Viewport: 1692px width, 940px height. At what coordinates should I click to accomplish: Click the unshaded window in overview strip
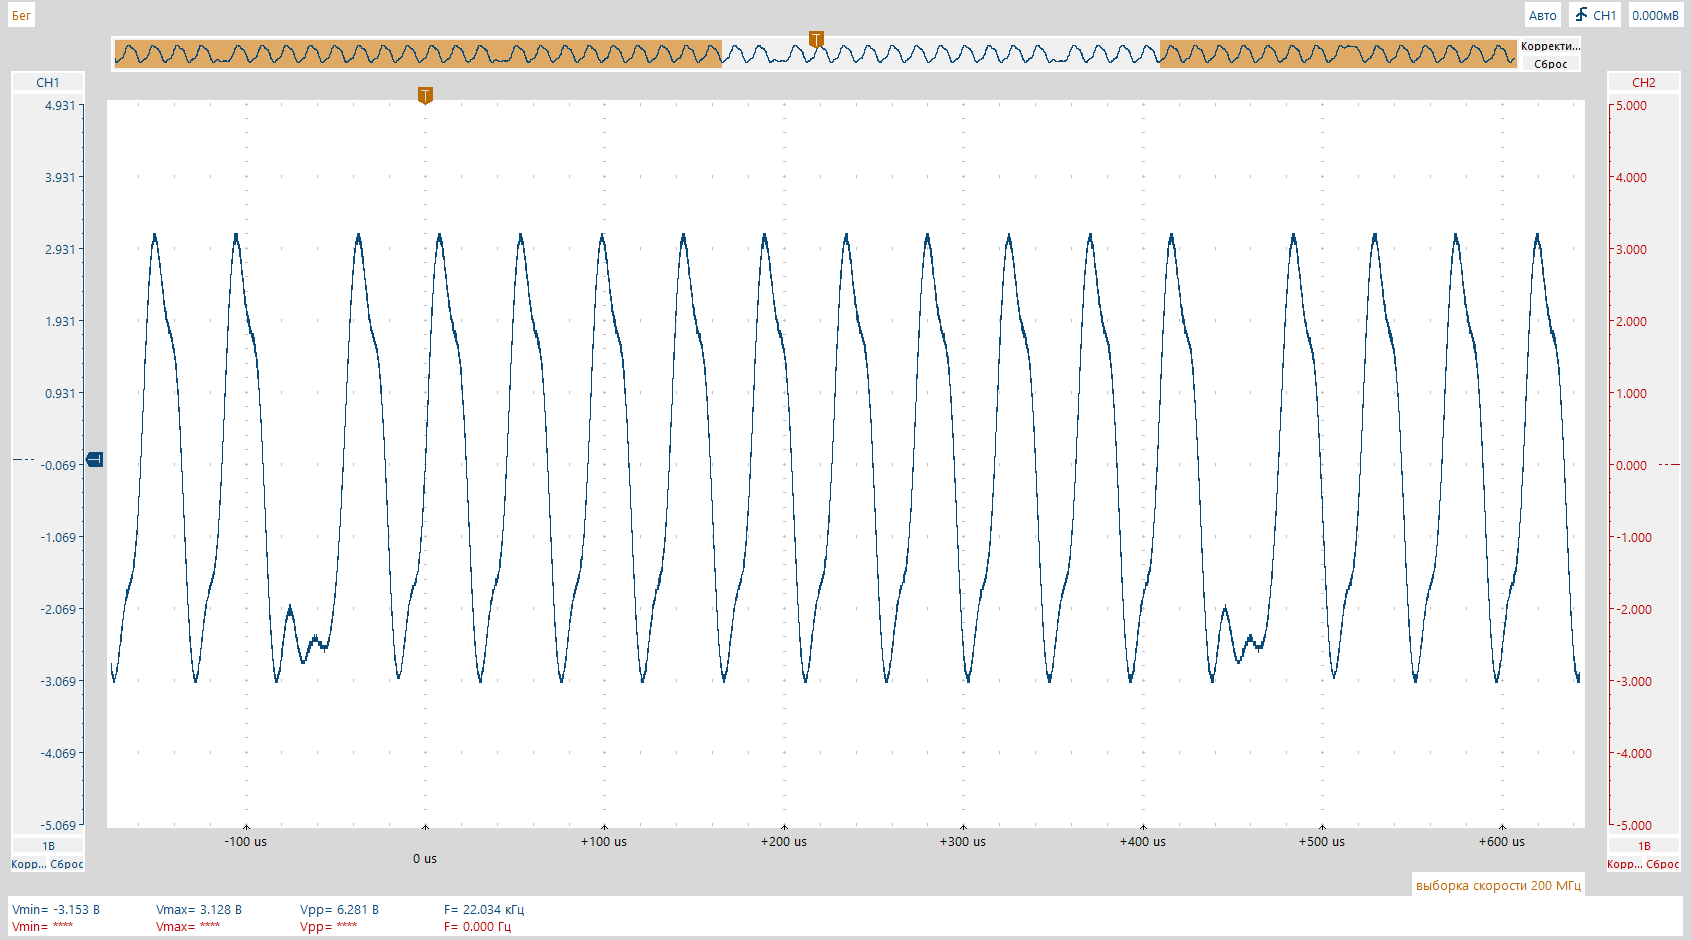click(941, 53)
